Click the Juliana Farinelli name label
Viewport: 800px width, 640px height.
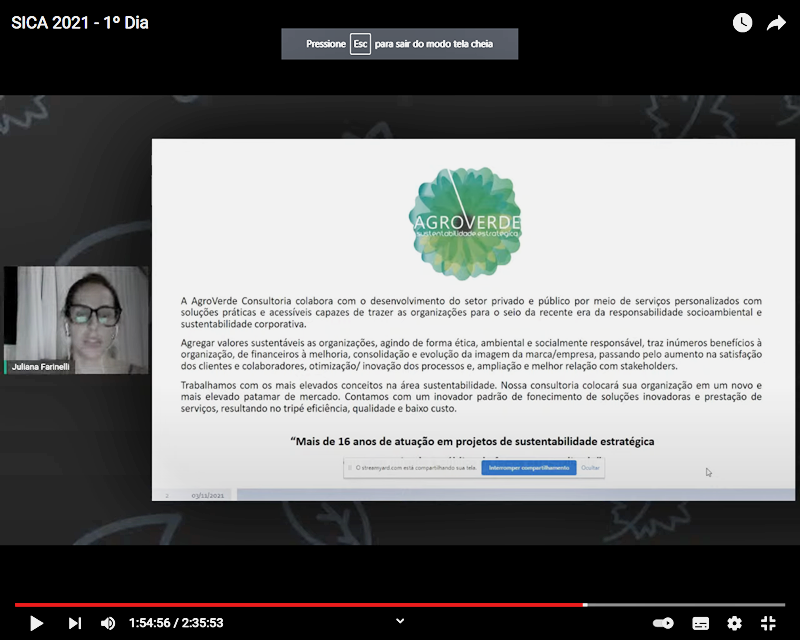[x=40, y=366]
